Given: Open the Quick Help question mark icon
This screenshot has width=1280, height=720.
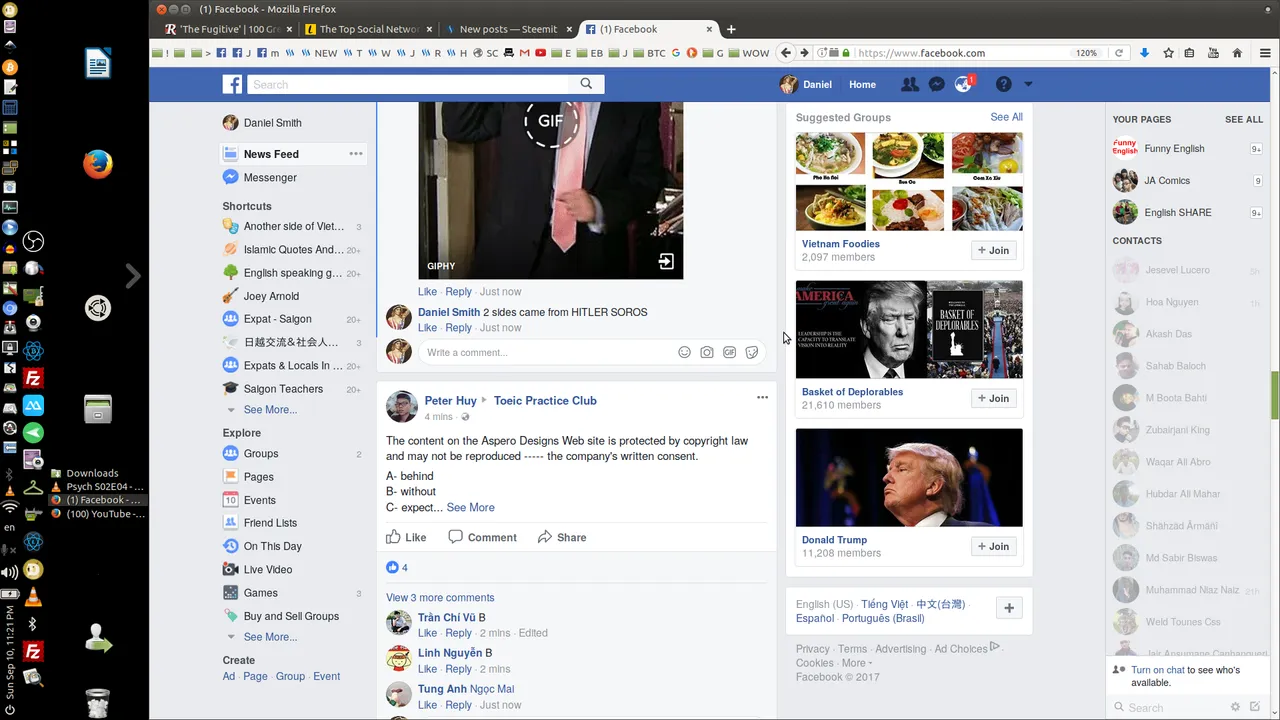Looking at the screenshot, I should [x=1003, y=85].
